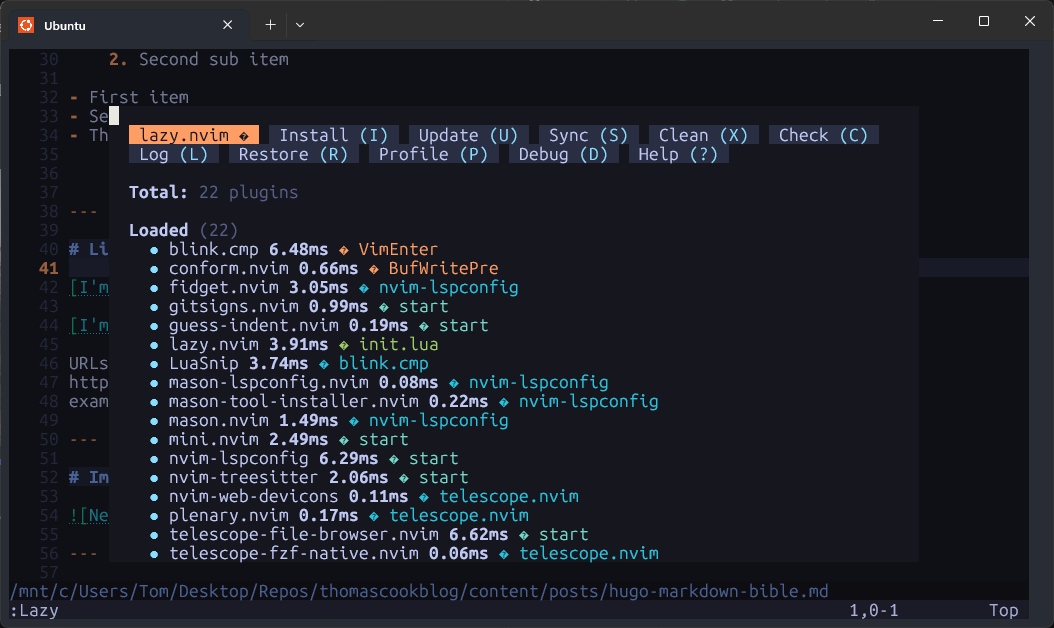The image size is (1054, 628).
Task: Select the mini.nvim plugin entry
Action: coord(213,439)
